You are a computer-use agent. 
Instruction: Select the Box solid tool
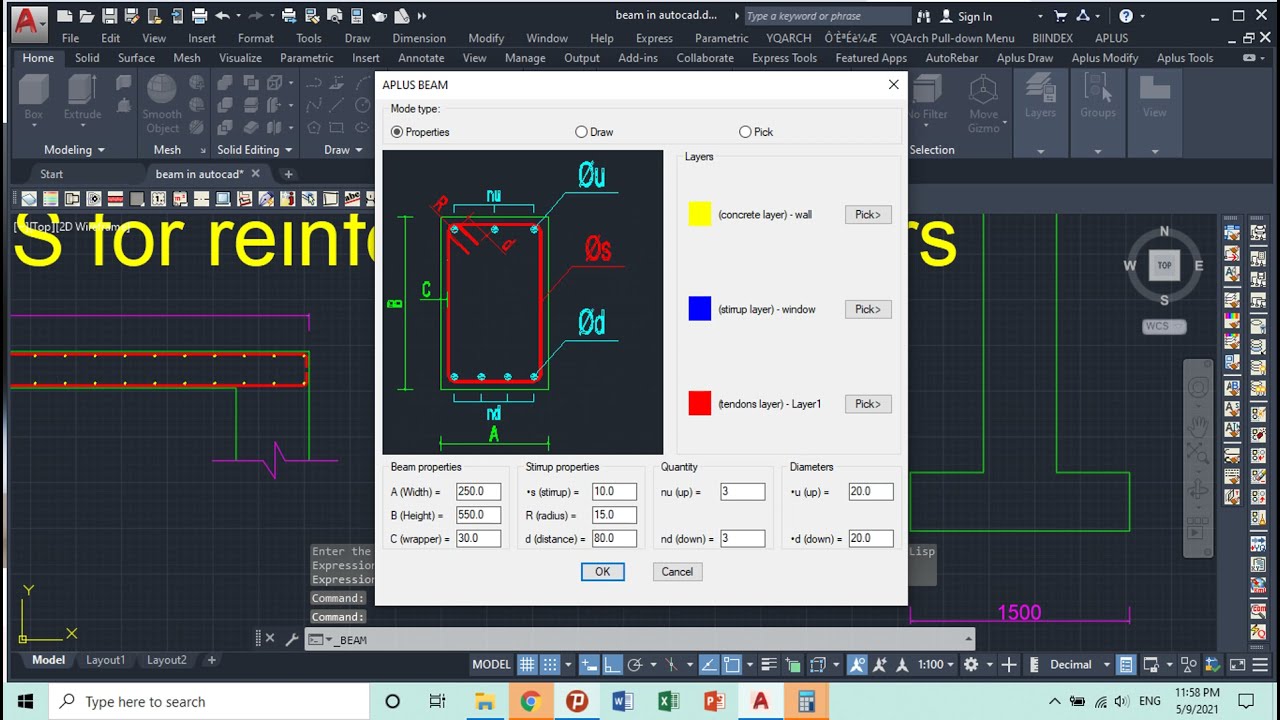coord(33,98)
